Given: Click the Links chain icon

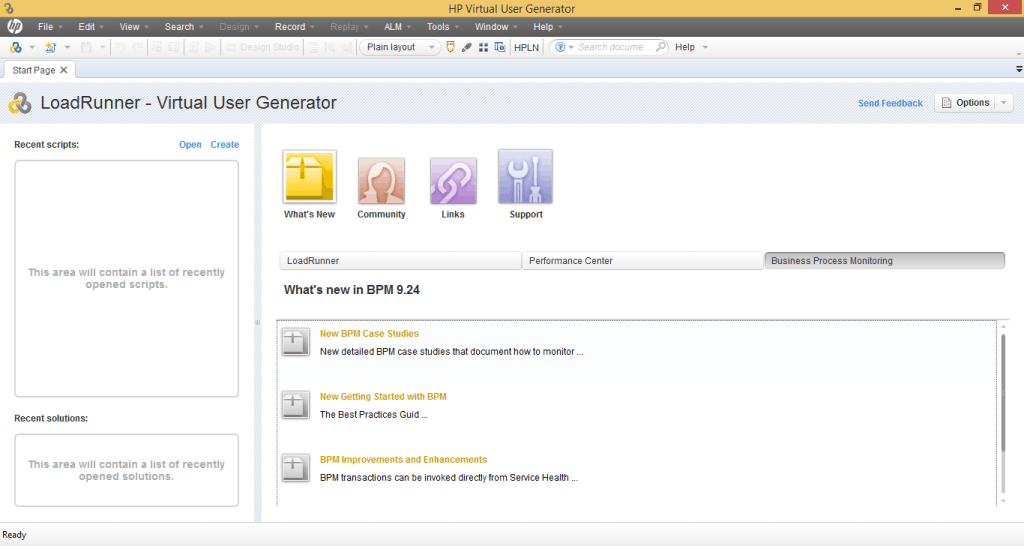Looking at the screenshot, I should (x=453, y=180).
